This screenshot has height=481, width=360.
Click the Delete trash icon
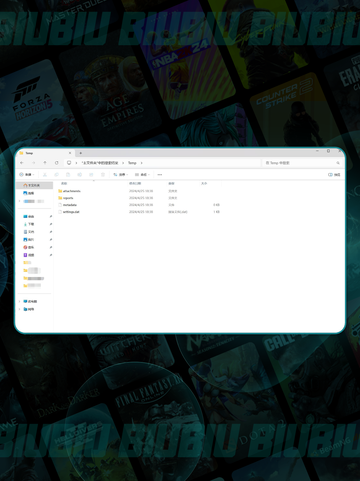coord(103,175)
